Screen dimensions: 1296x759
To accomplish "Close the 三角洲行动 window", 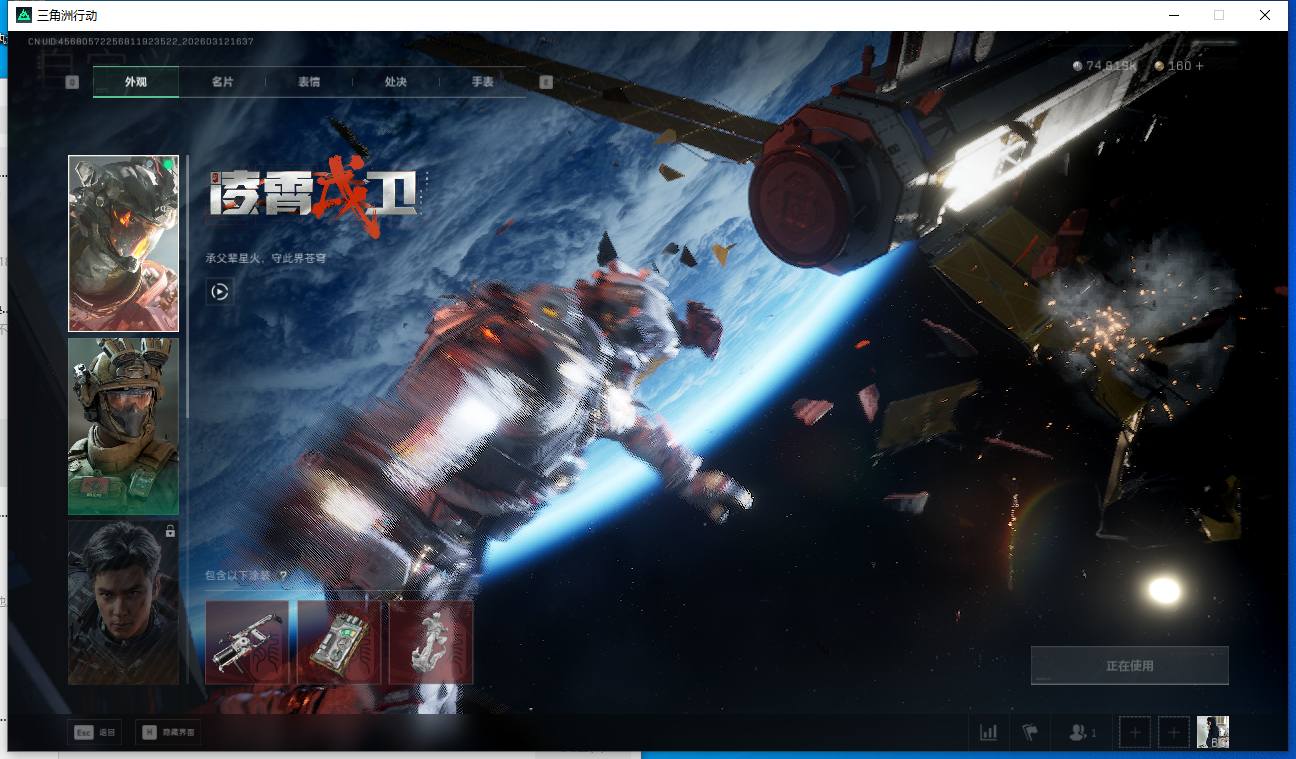I will 1265,15.
